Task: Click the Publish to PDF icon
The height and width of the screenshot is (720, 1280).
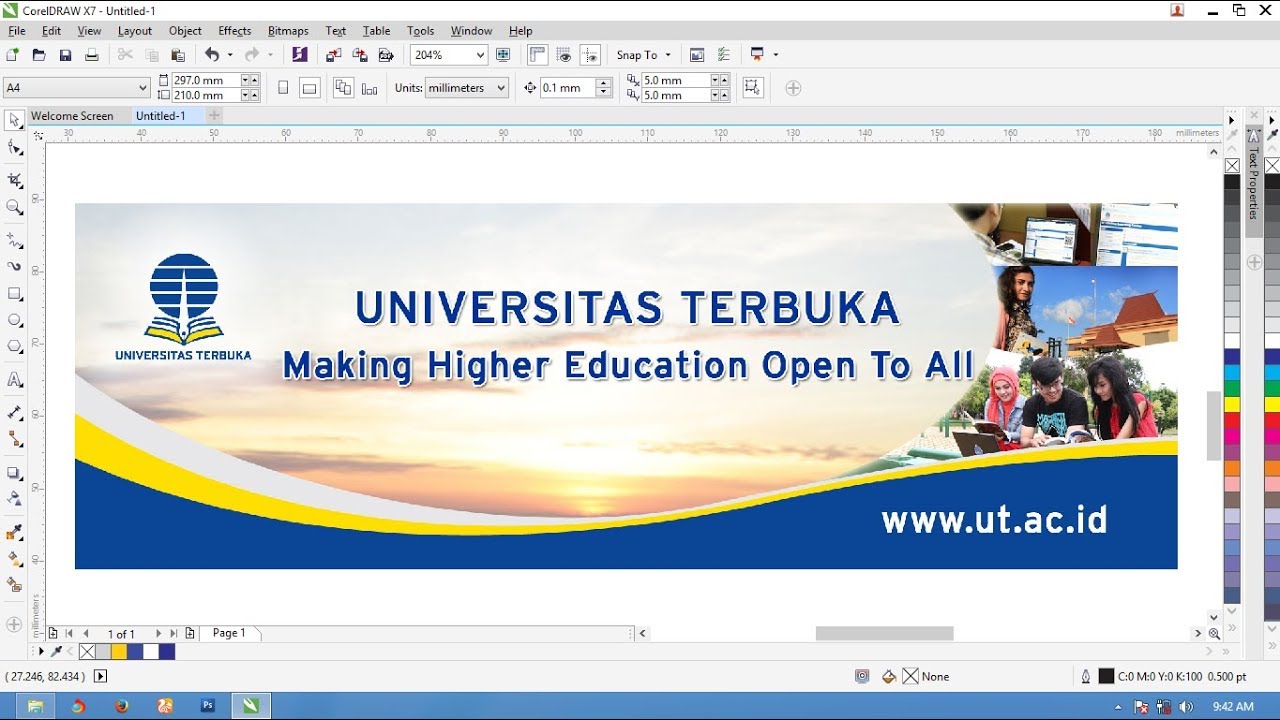Action: pos(385,55)
